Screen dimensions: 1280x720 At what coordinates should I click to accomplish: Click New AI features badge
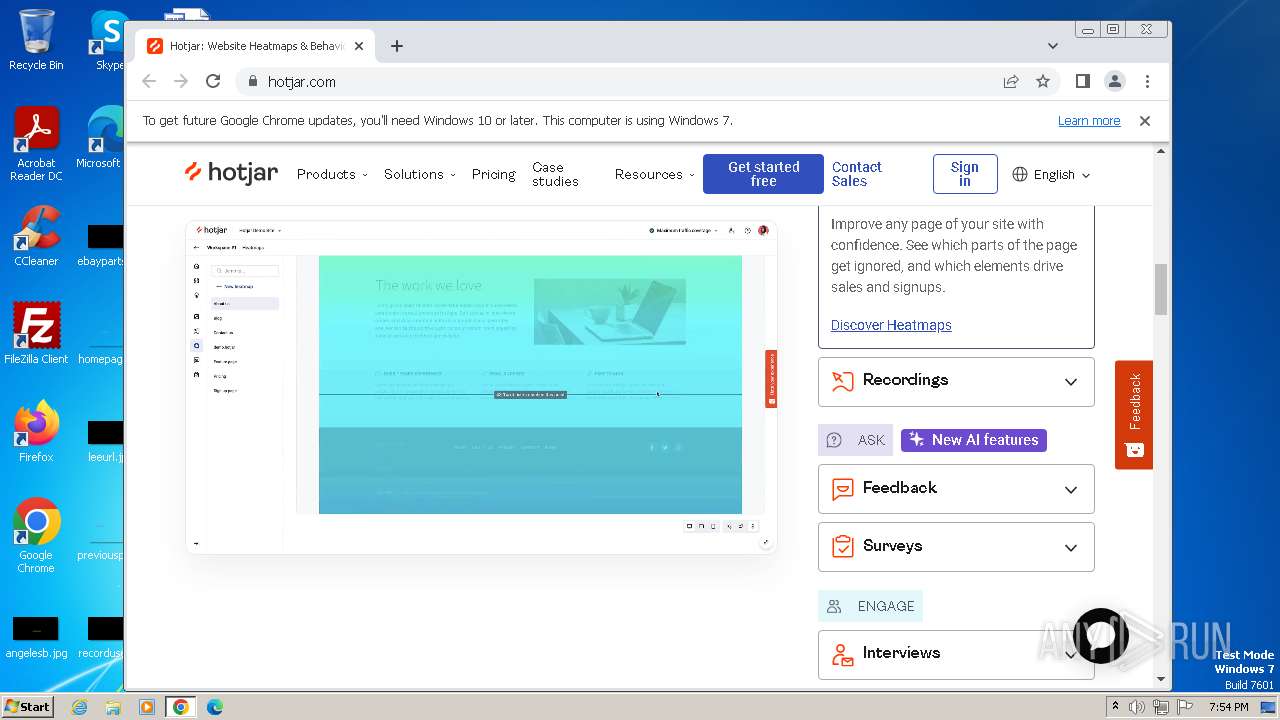tap(974, 440)
